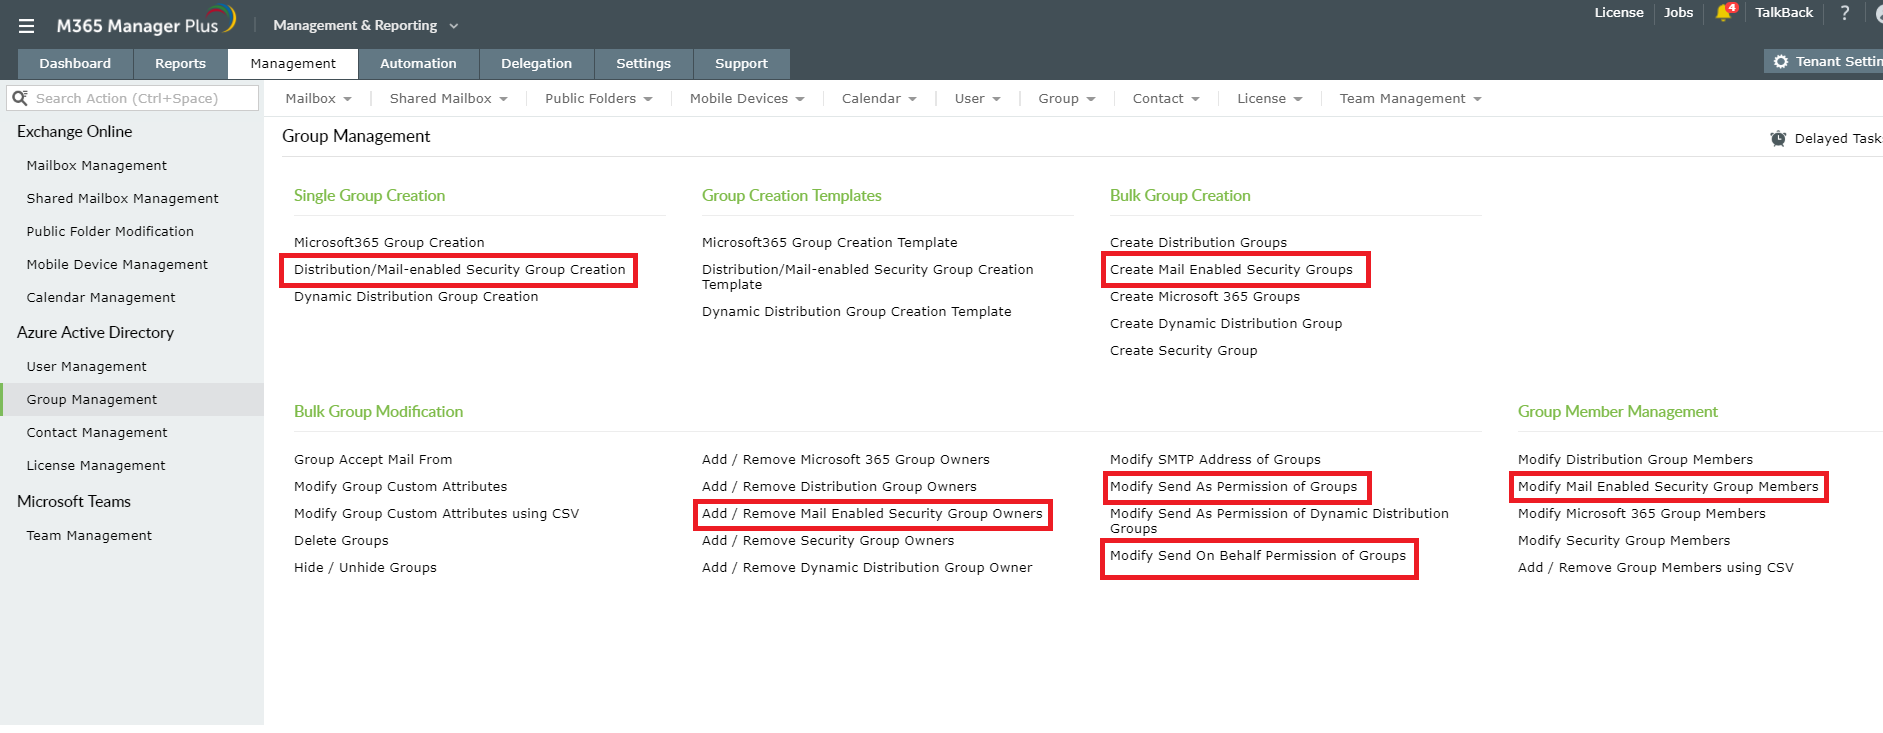Open Dynamic Distribution Group Creation Template
This screenshot has width=1883, height=733.
pyautogui.click(x=857, y=311)
